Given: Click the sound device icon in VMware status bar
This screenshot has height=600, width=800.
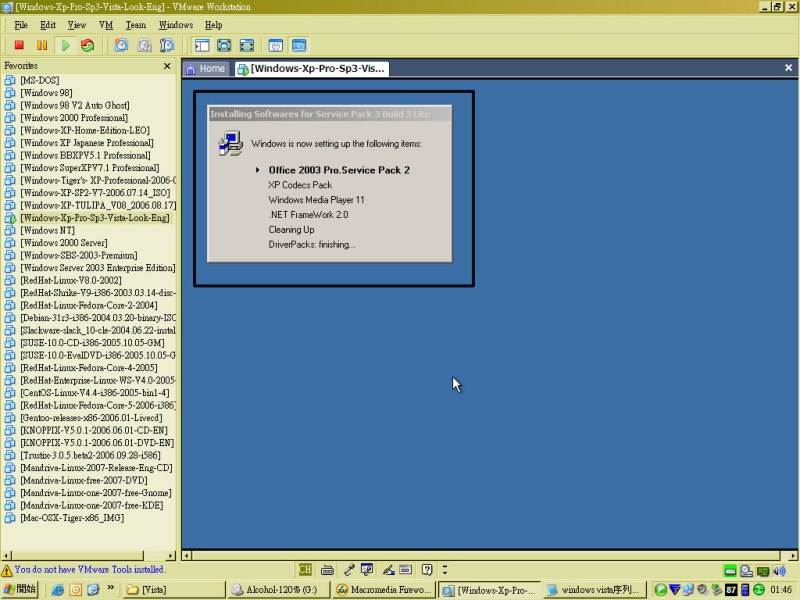Looking at the screenshot, I should coord(779,570).
